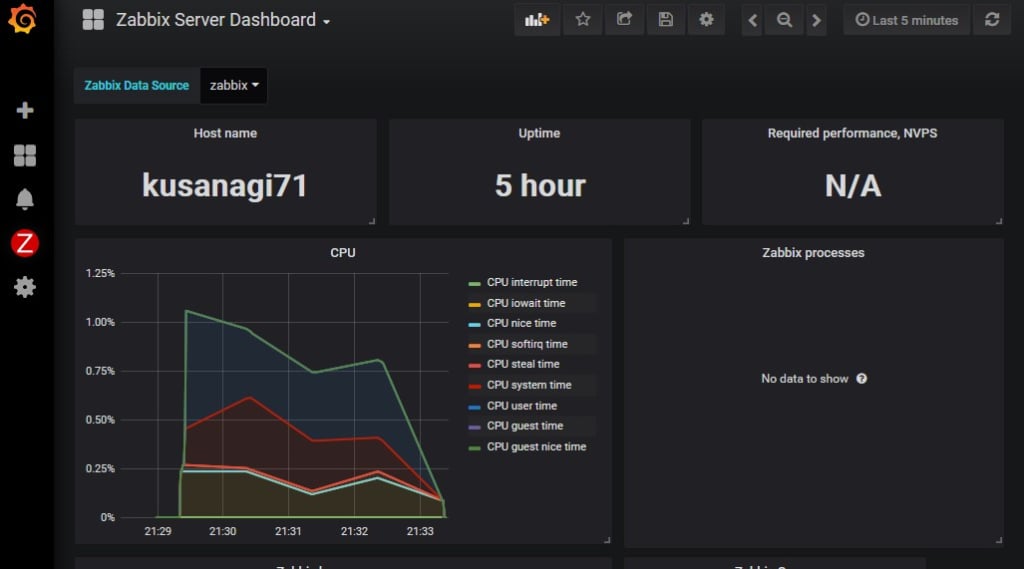Screen dimensions: 1024x569
Task: Open the Host name panel title menu
Action: coord(225,133)
